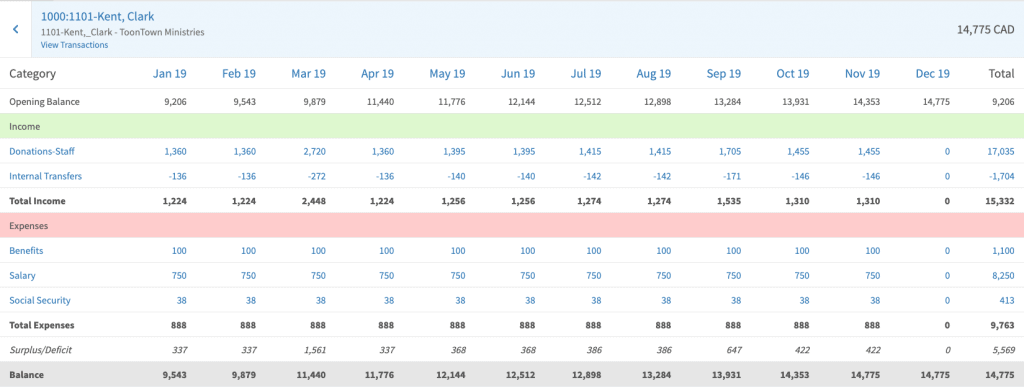Click the -1,704 Internal Transfers total
The height and width of the screenshot is (388, 1024).
click(x=1000, y=176)
